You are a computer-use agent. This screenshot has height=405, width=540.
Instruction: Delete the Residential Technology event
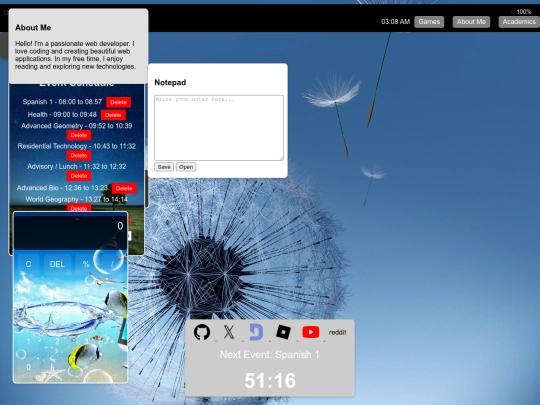point(79,156)
